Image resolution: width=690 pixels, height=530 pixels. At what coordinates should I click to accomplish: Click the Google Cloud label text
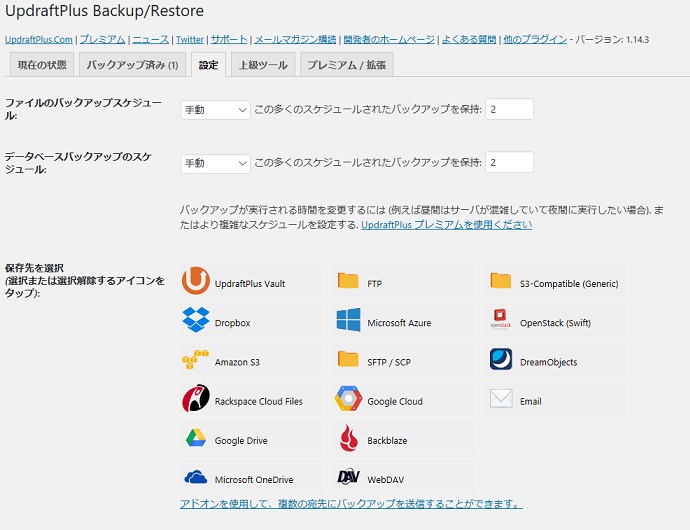[x=395, y=401]
